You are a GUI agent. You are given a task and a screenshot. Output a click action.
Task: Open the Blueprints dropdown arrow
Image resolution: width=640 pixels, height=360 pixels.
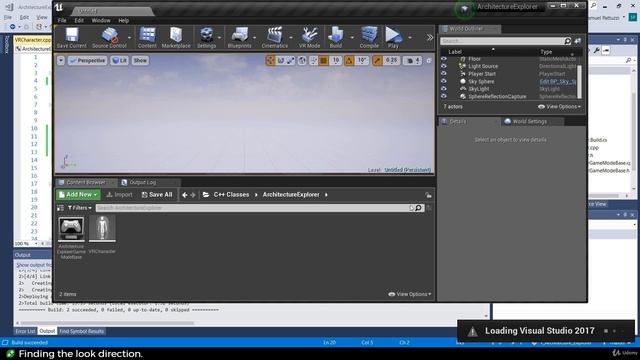[x=255, y=38]
